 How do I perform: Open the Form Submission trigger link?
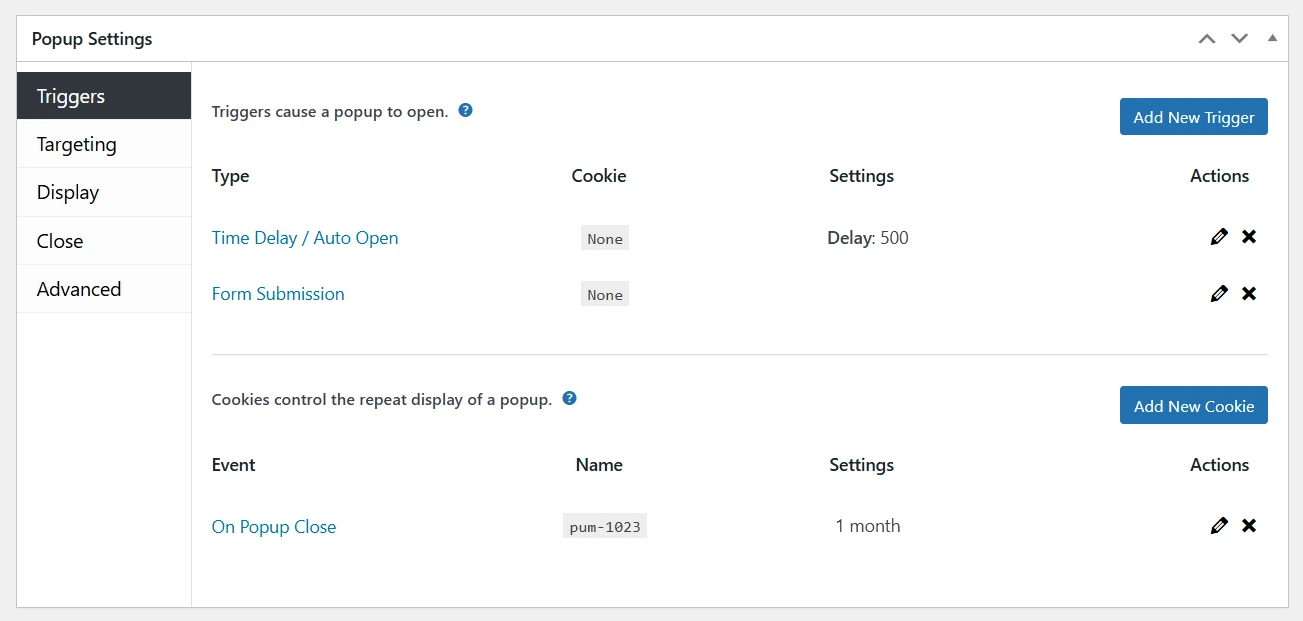[x=278, y=294]
